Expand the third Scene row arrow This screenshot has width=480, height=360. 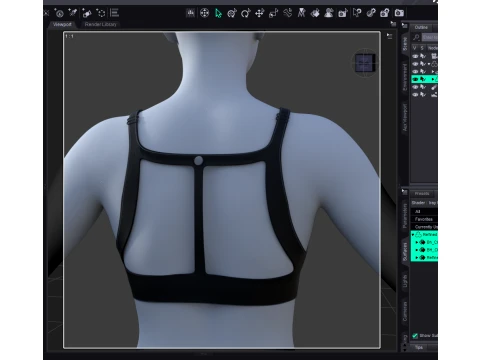[x=433, y=72]
